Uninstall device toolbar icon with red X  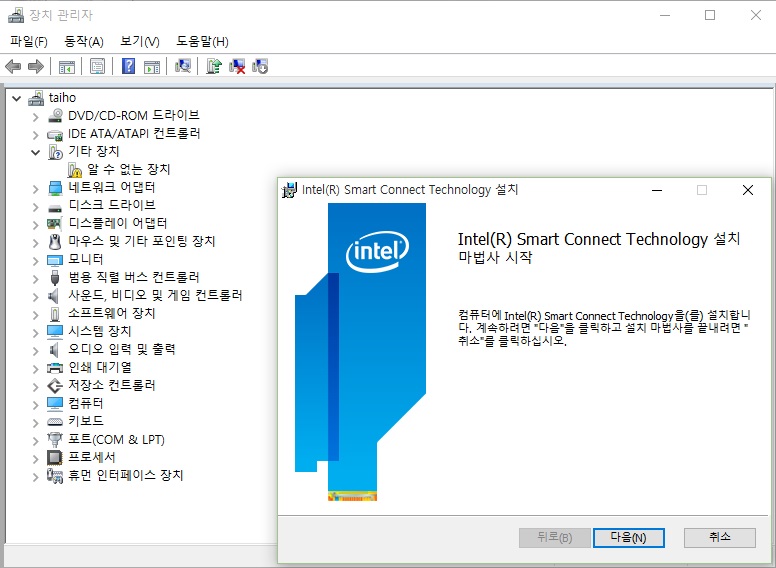237,66
